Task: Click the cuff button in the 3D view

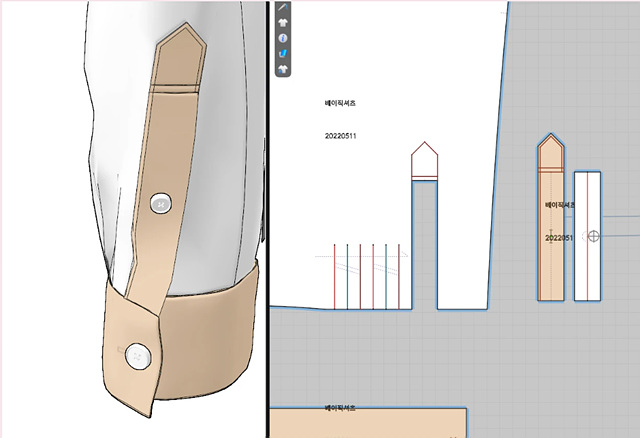Action: (x=136, y=354)
